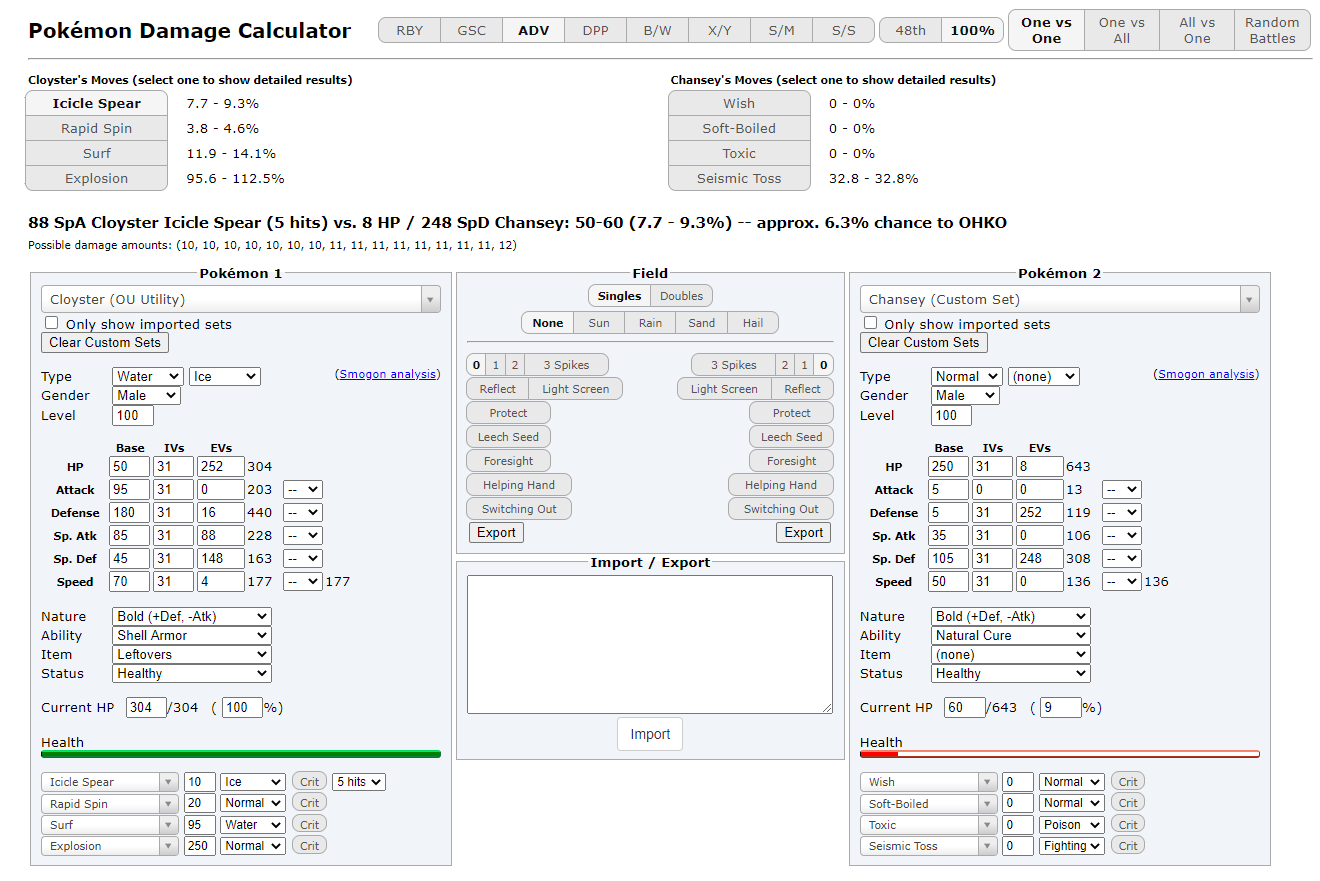Open Cloyster's Item Leftovers dropdown
The width and height of the screenshot is (1320, 881).
click(191, 654)
